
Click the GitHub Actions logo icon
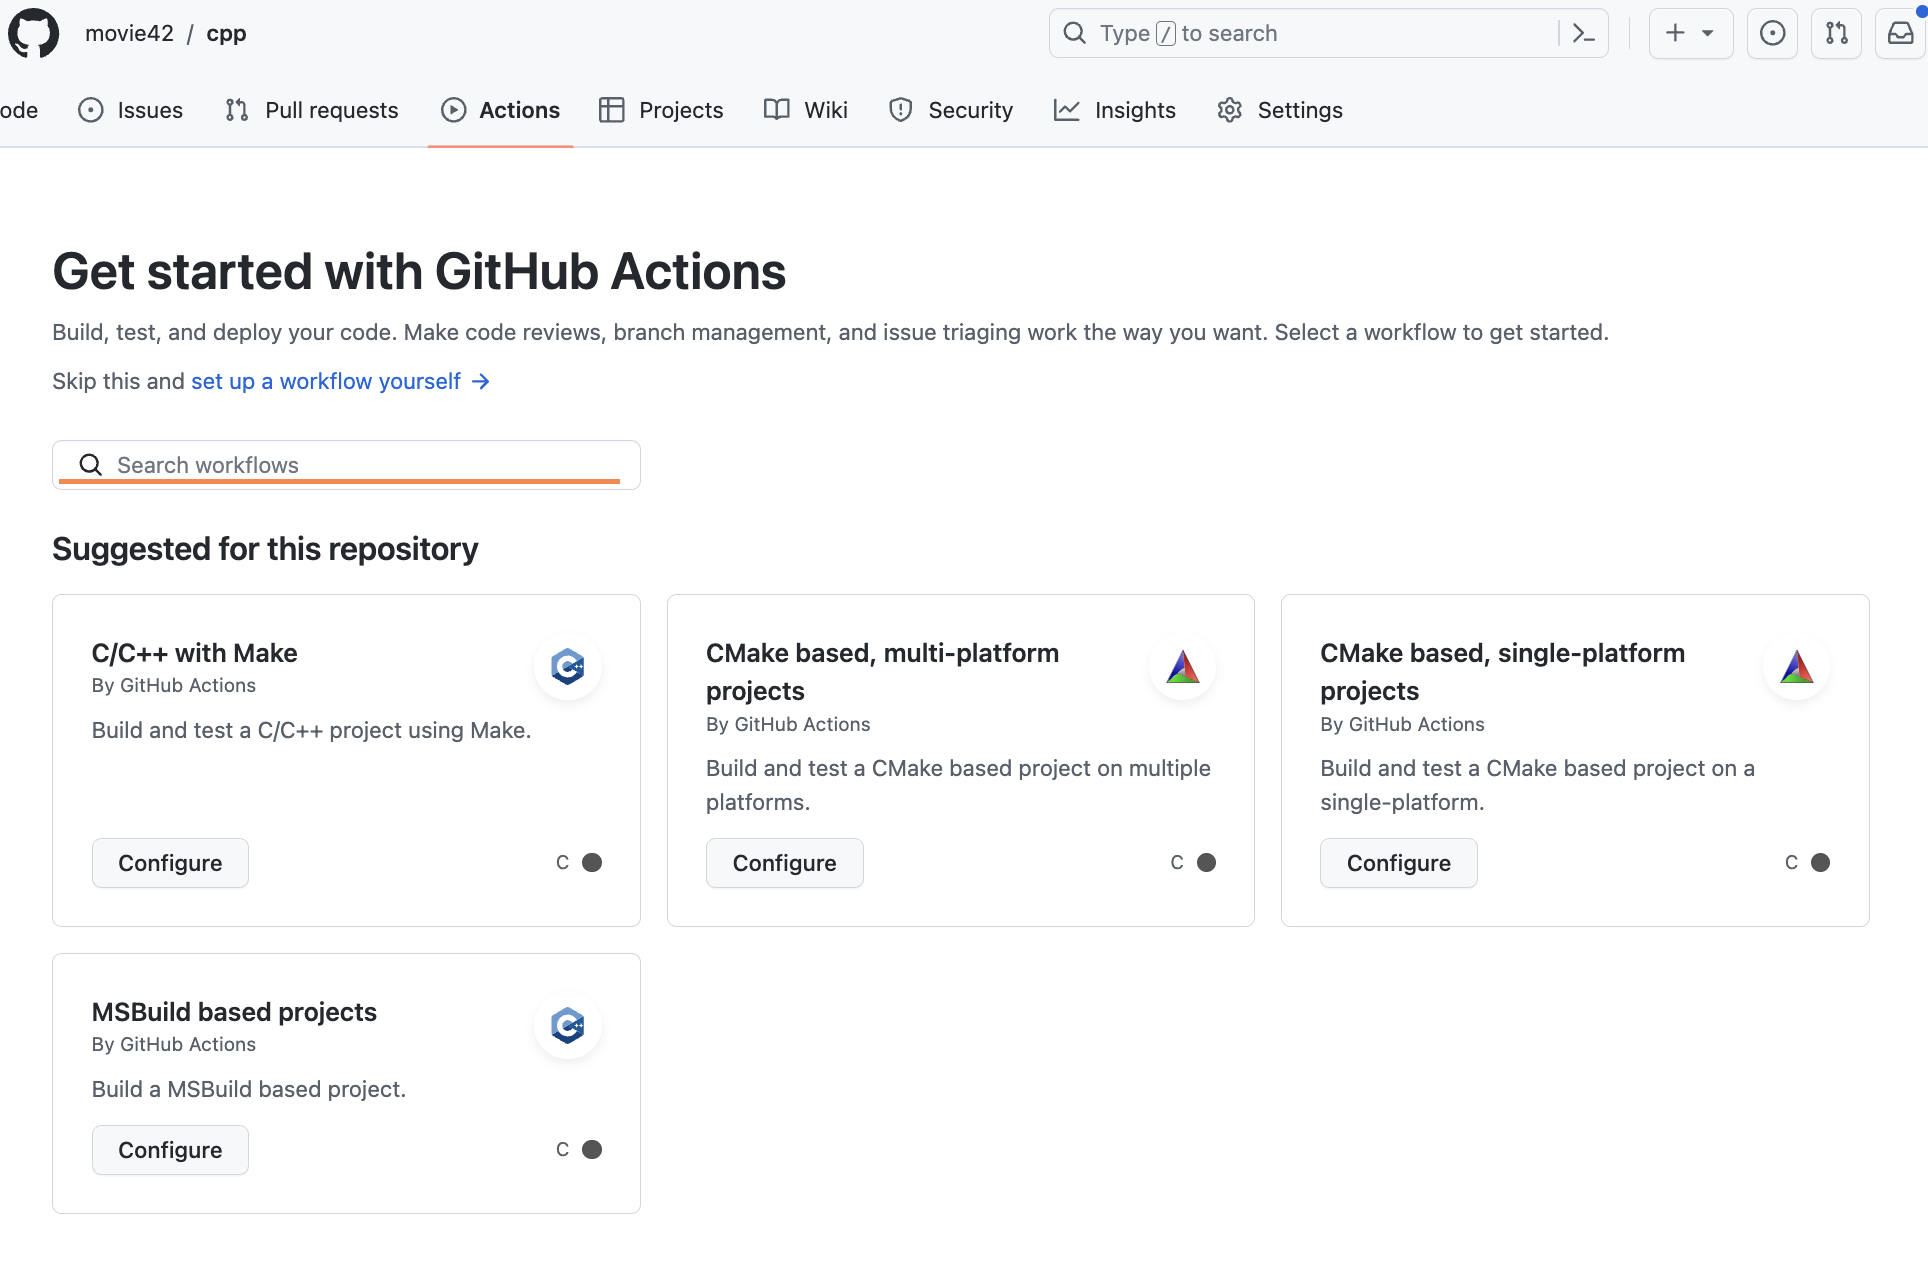coord(452,109)
